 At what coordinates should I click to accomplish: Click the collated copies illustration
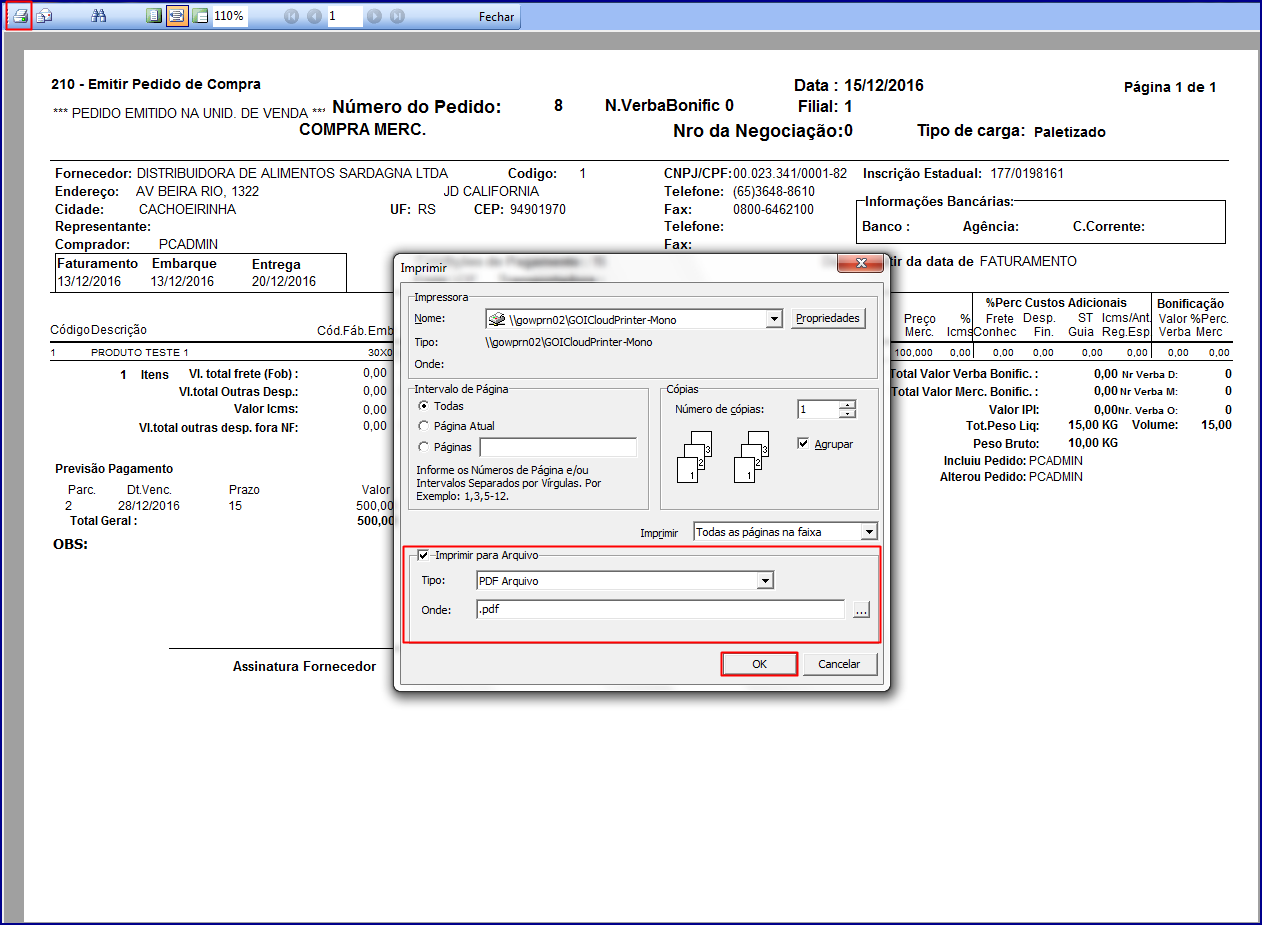click(724, 457)
